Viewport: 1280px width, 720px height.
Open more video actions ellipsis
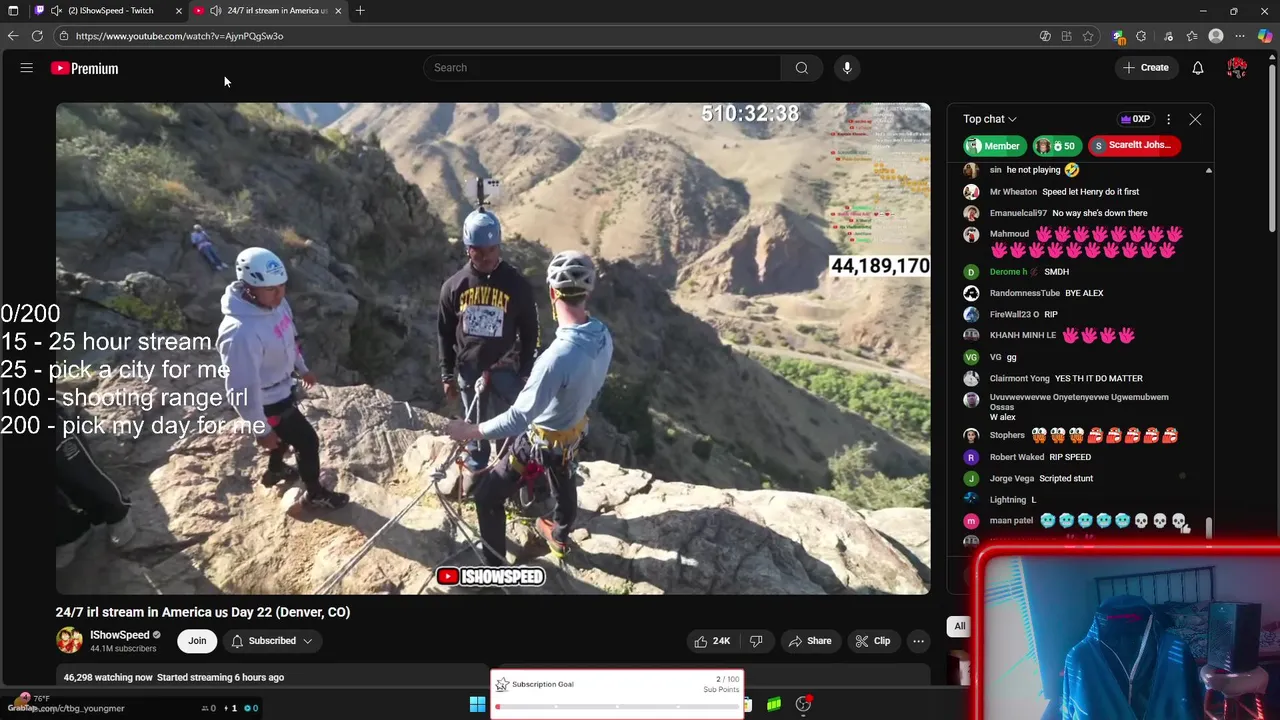coord(918,641)
